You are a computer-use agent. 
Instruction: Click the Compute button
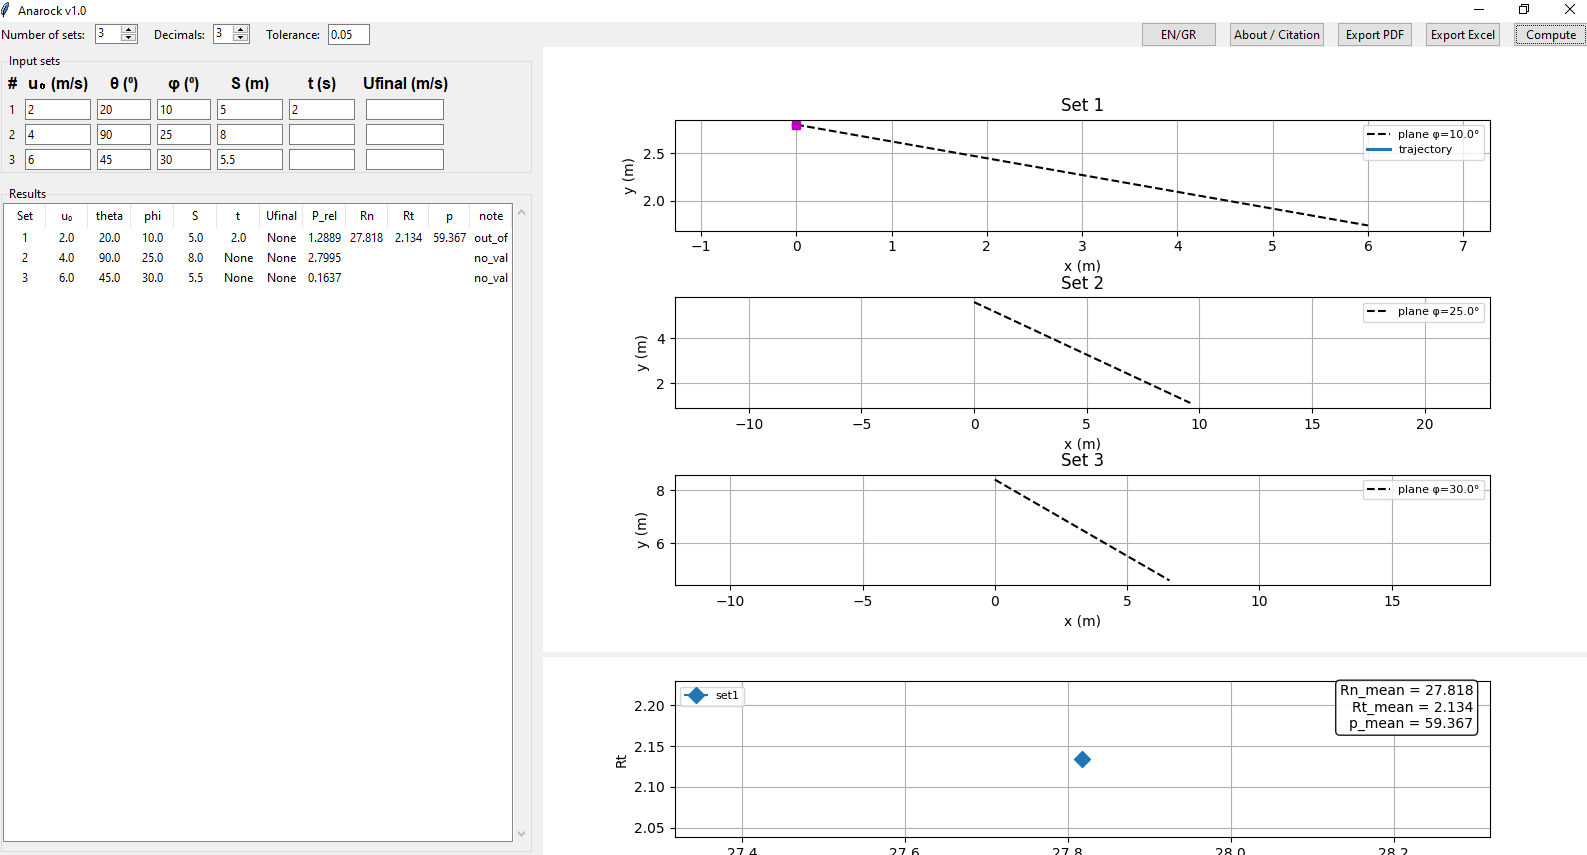1550,35
